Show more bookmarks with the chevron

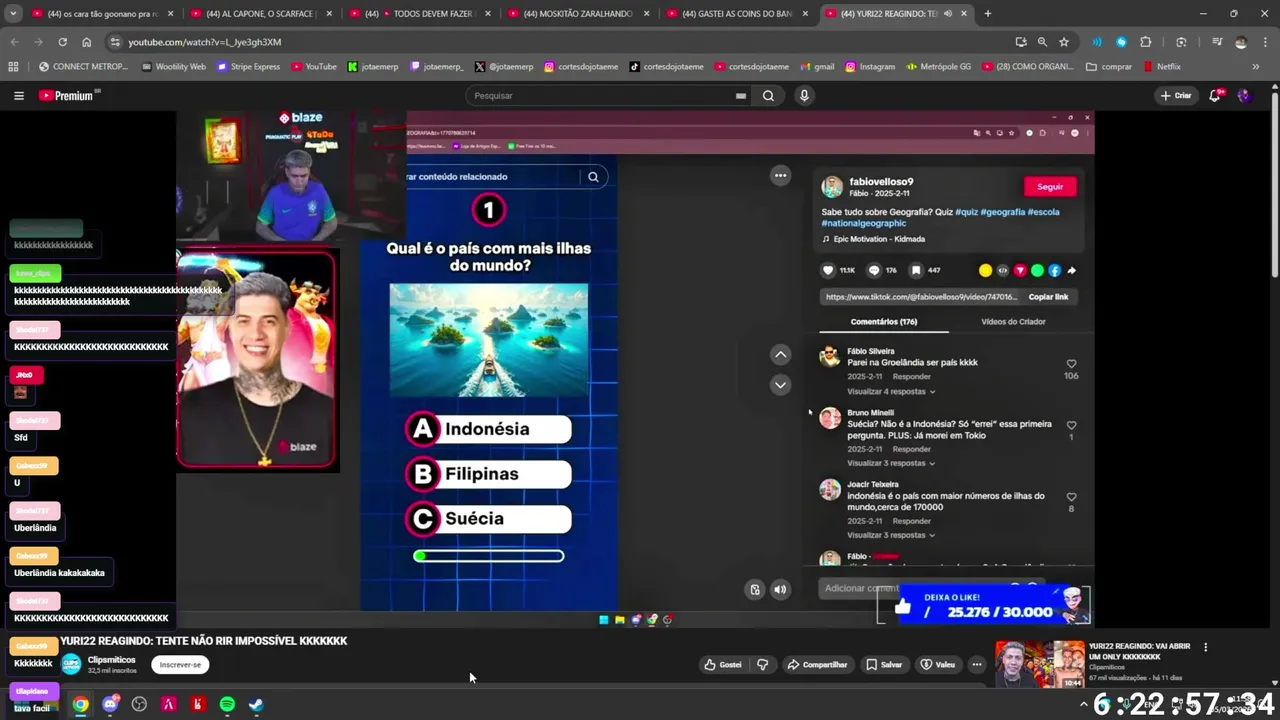[1256, 67]
